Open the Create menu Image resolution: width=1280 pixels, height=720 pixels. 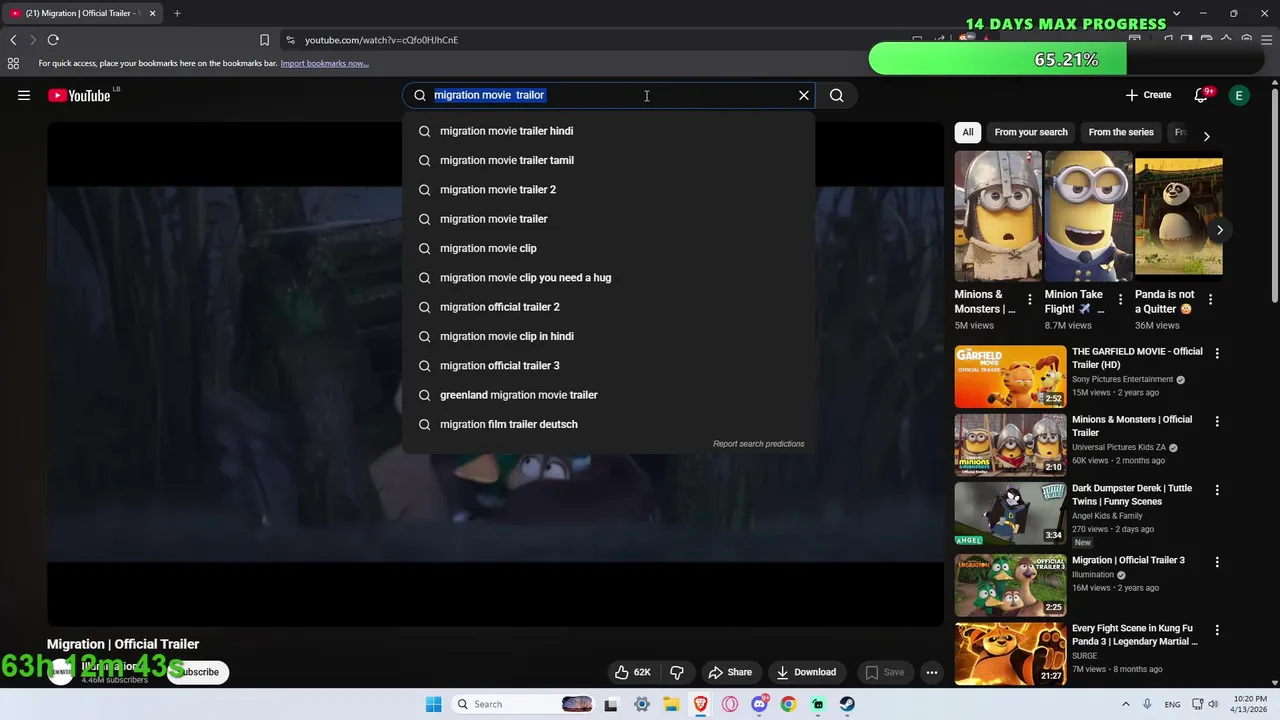click(1148, 95)
